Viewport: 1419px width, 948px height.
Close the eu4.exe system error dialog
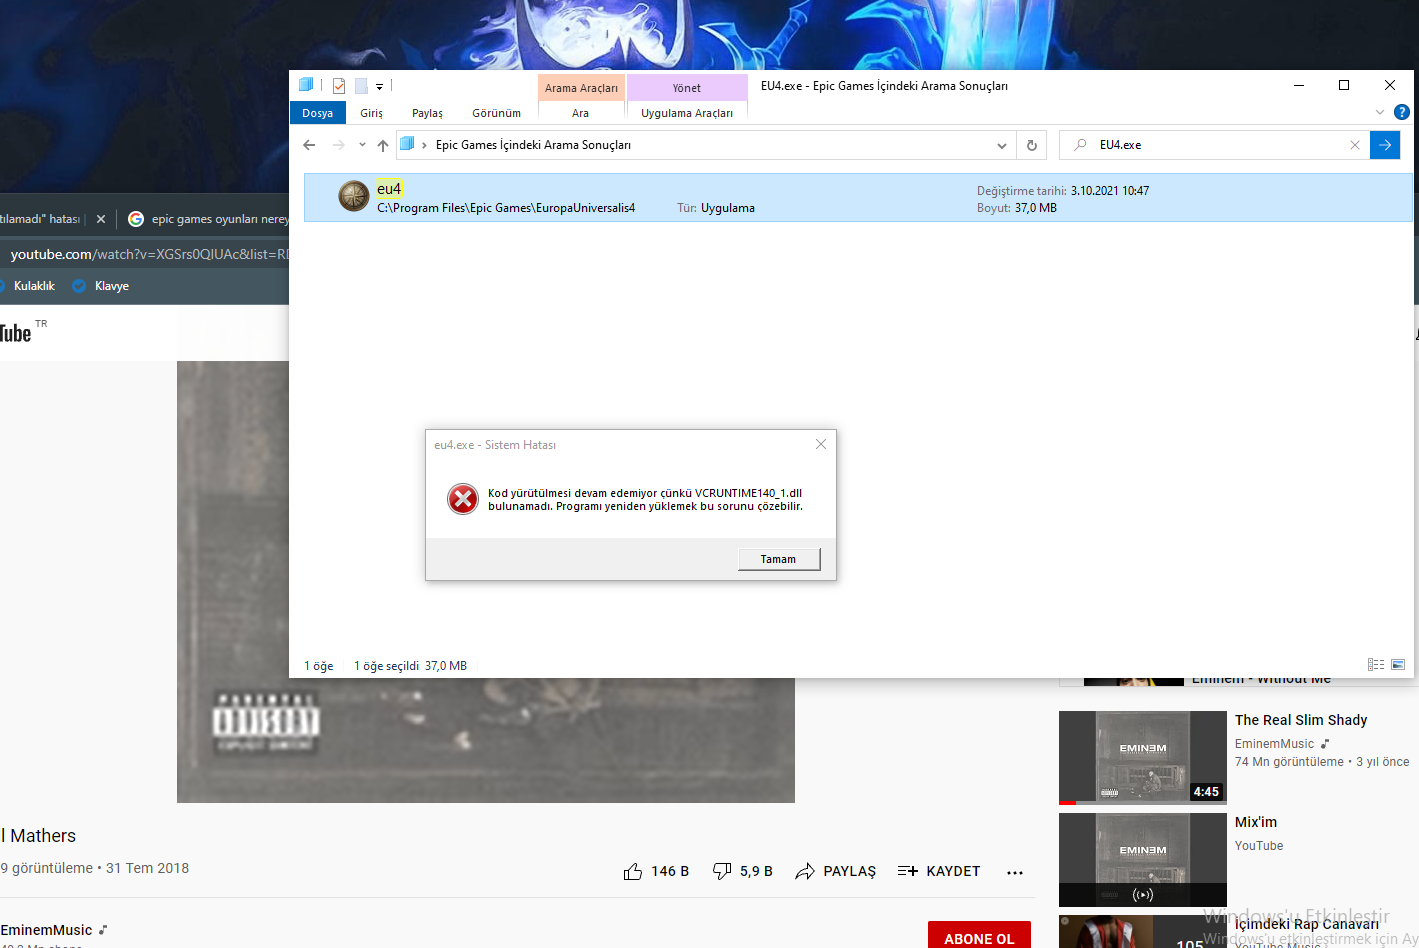coord(821,444)
